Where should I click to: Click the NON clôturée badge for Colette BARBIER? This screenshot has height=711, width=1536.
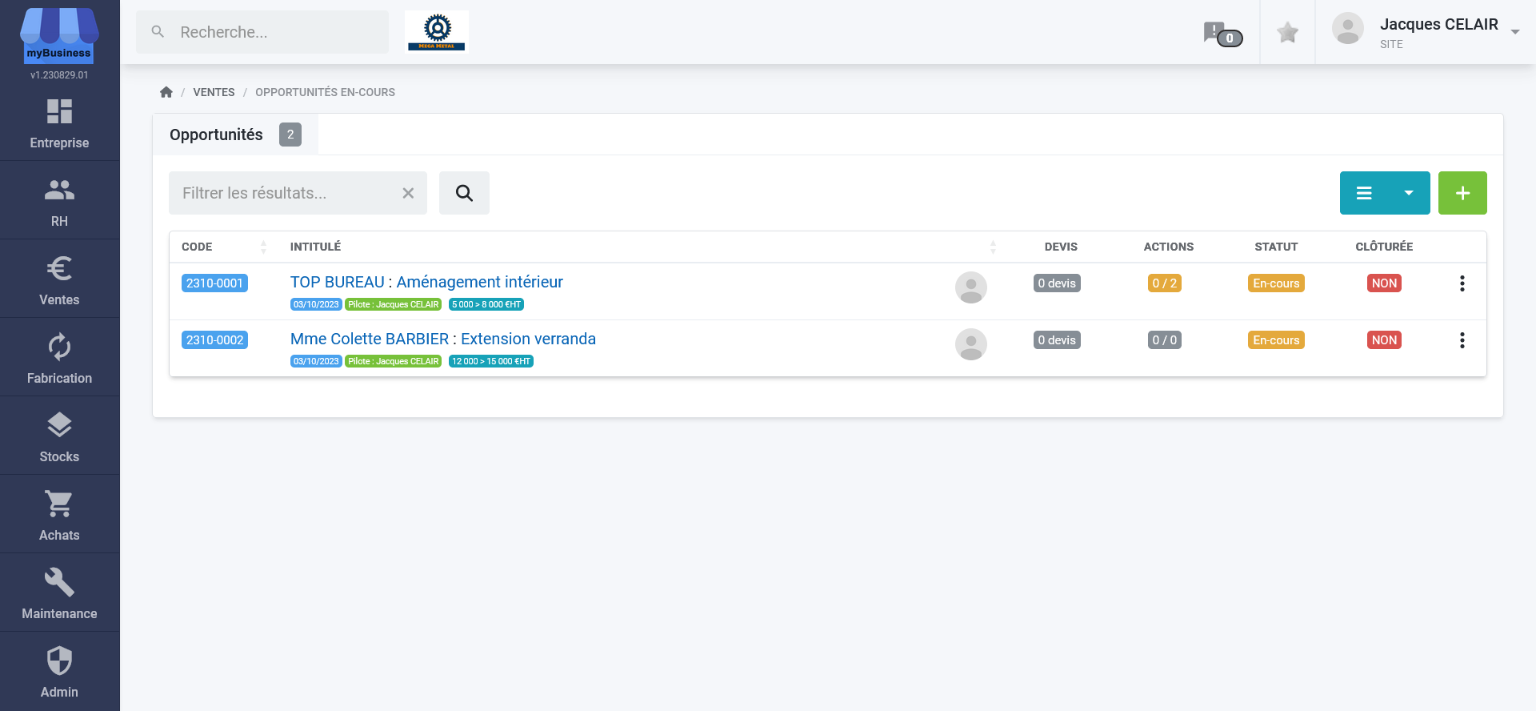coord(1384,340)
